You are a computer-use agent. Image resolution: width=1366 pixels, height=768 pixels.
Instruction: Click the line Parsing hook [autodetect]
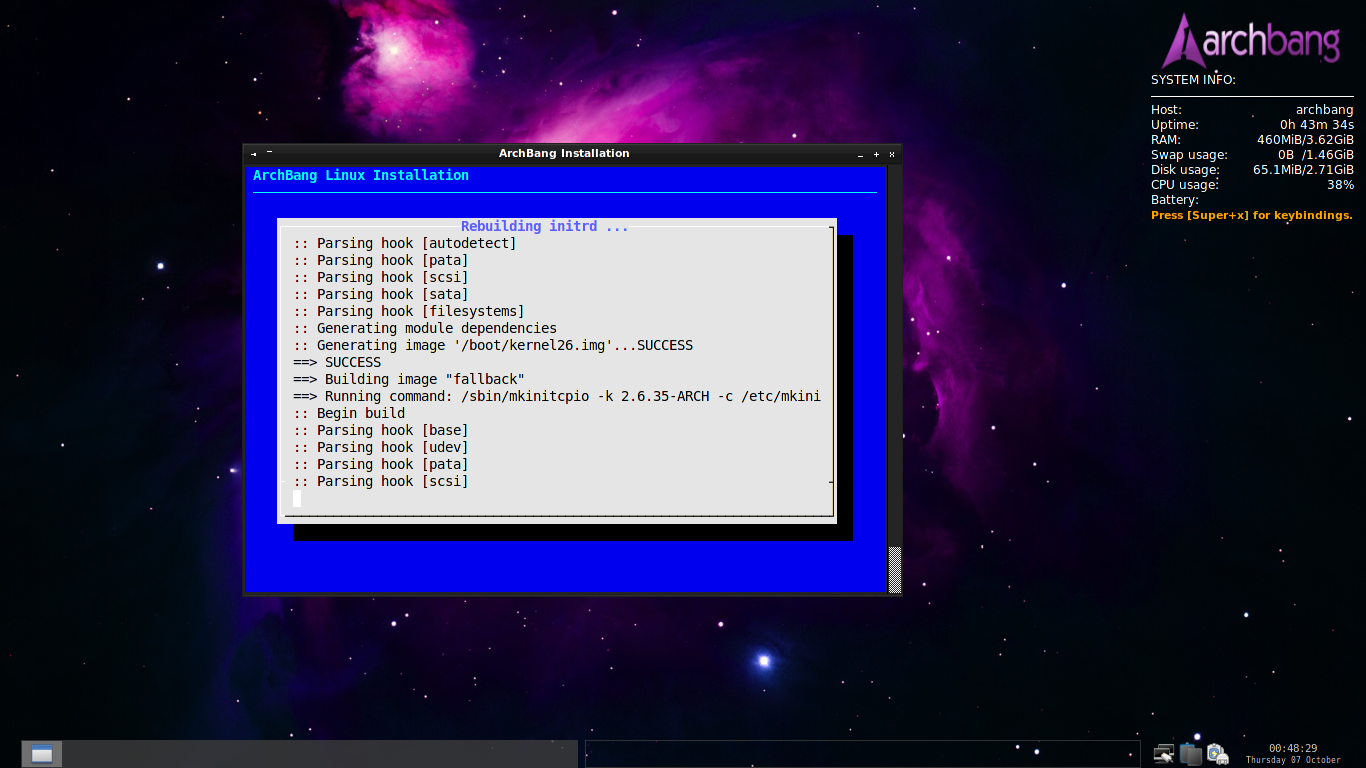pos(405,243)
